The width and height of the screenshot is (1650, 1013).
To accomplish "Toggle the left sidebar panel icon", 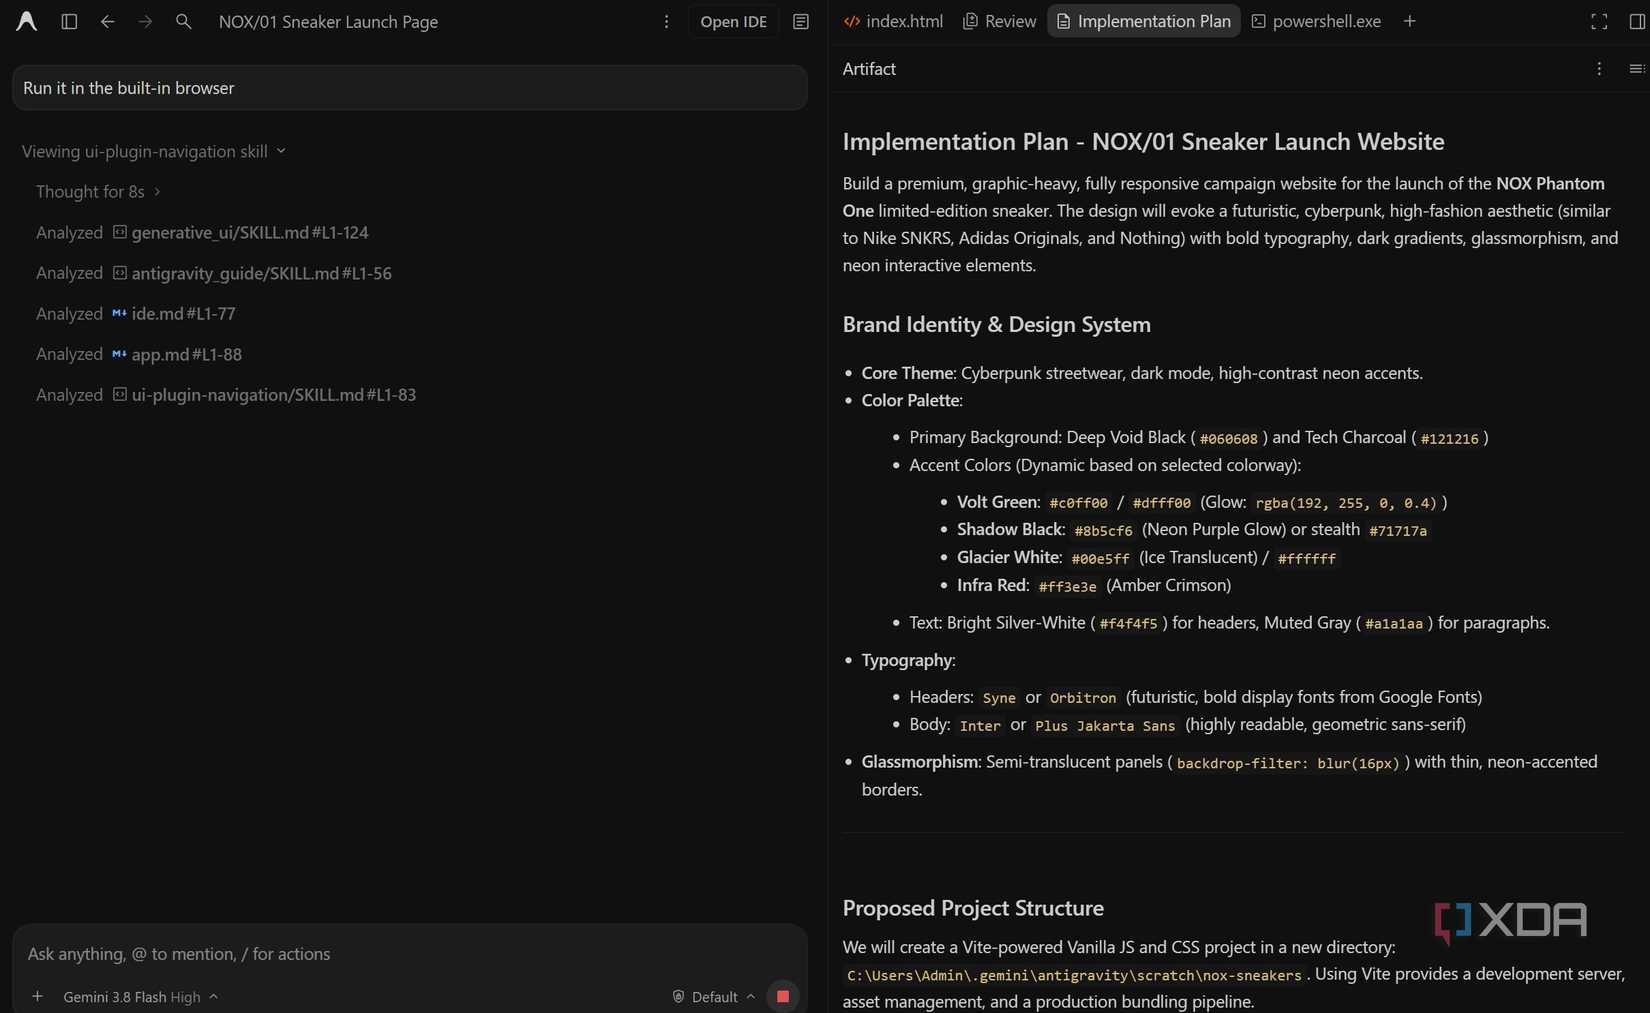I will (x=69, y=21).
